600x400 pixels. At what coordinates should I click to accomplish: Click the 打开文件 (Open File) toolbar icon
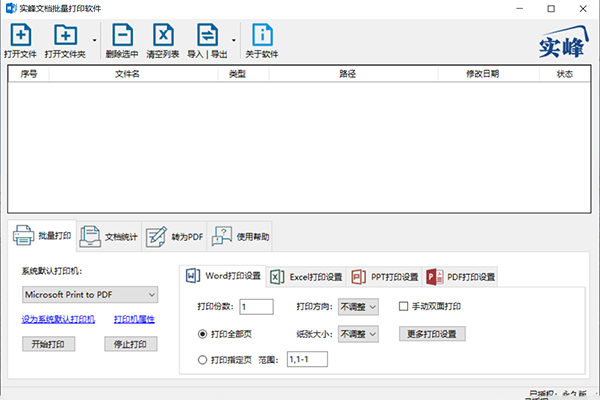(20, 36)
